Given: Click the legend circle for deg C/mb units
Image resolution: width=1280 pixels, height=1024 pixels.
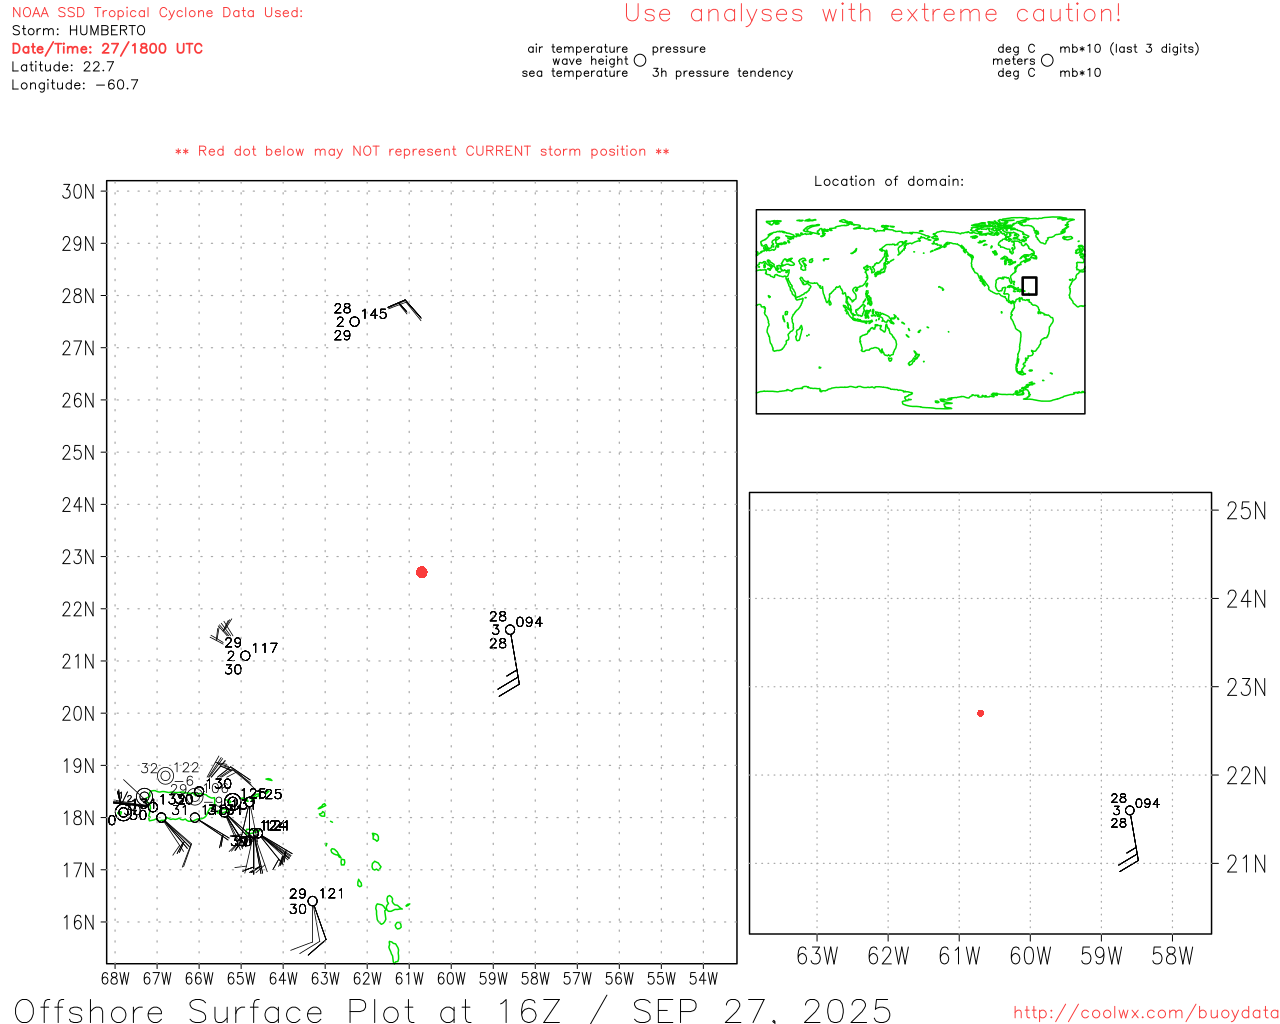Looking at the screenshot, I should click(1047, 61).
